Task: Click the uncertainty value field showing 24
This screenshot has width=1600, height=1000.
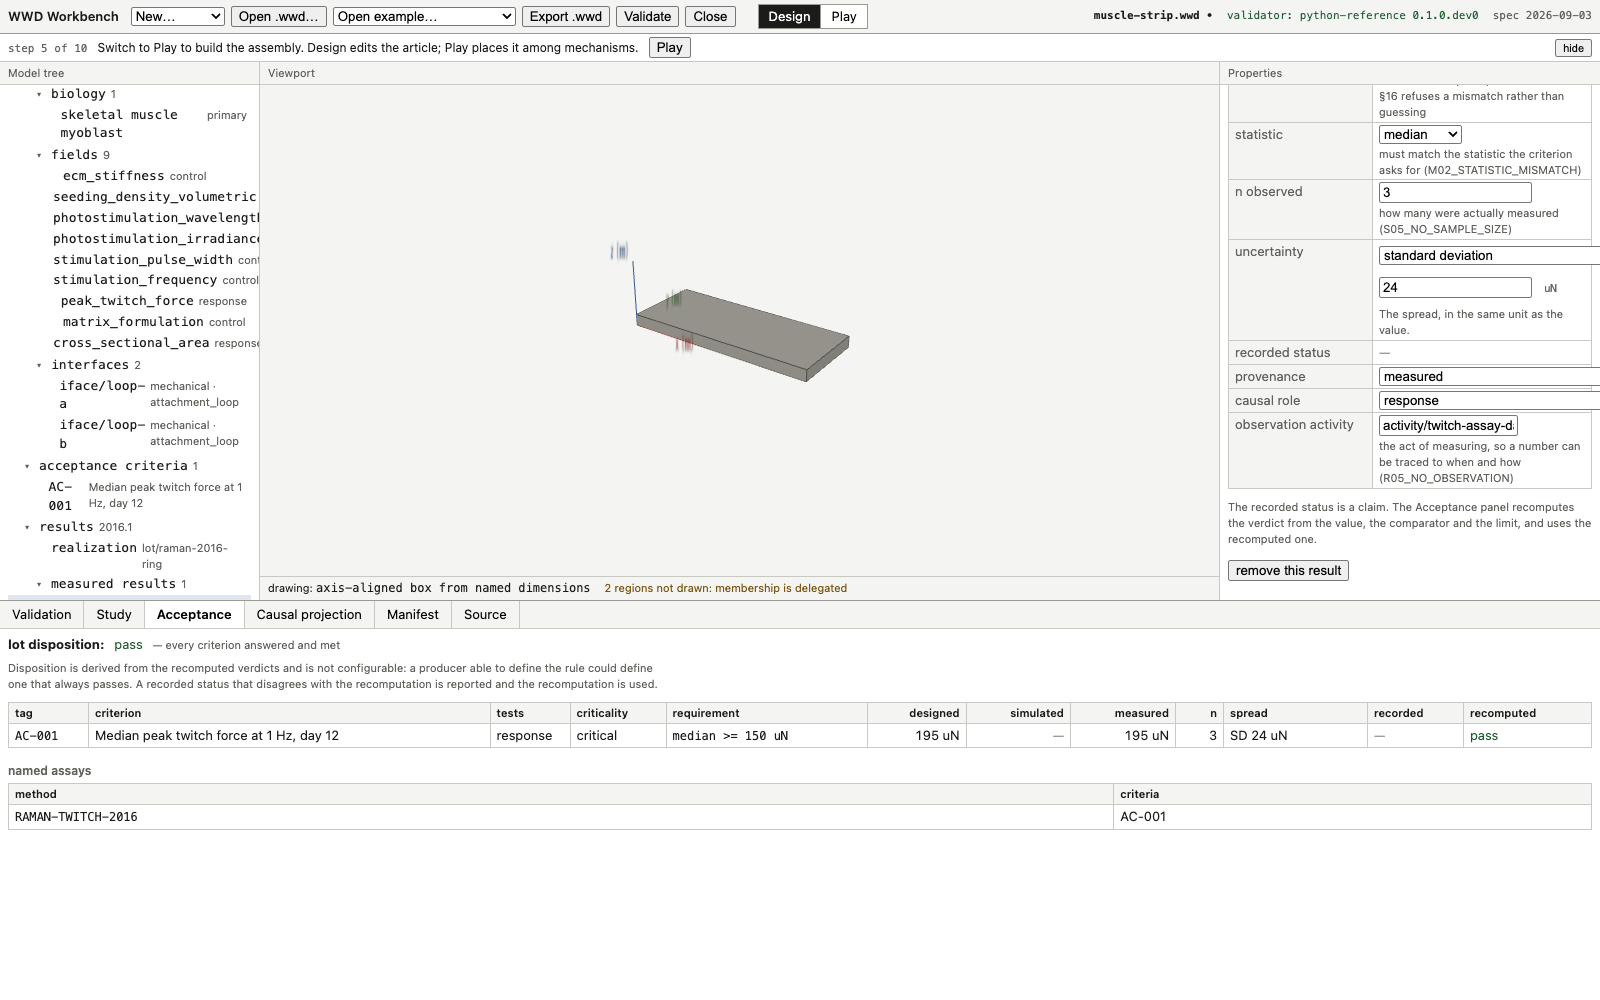Action: click(x=1455, y=287)
